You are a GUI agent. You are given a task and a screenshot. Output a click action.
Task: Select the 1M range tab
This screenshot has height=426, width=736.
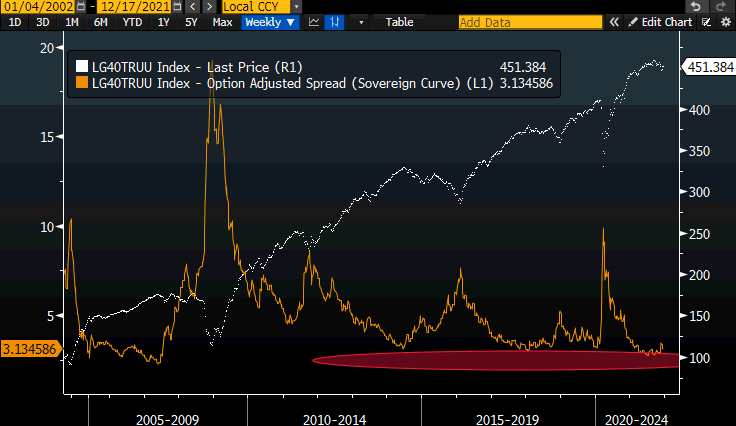(x=71, y=22)
